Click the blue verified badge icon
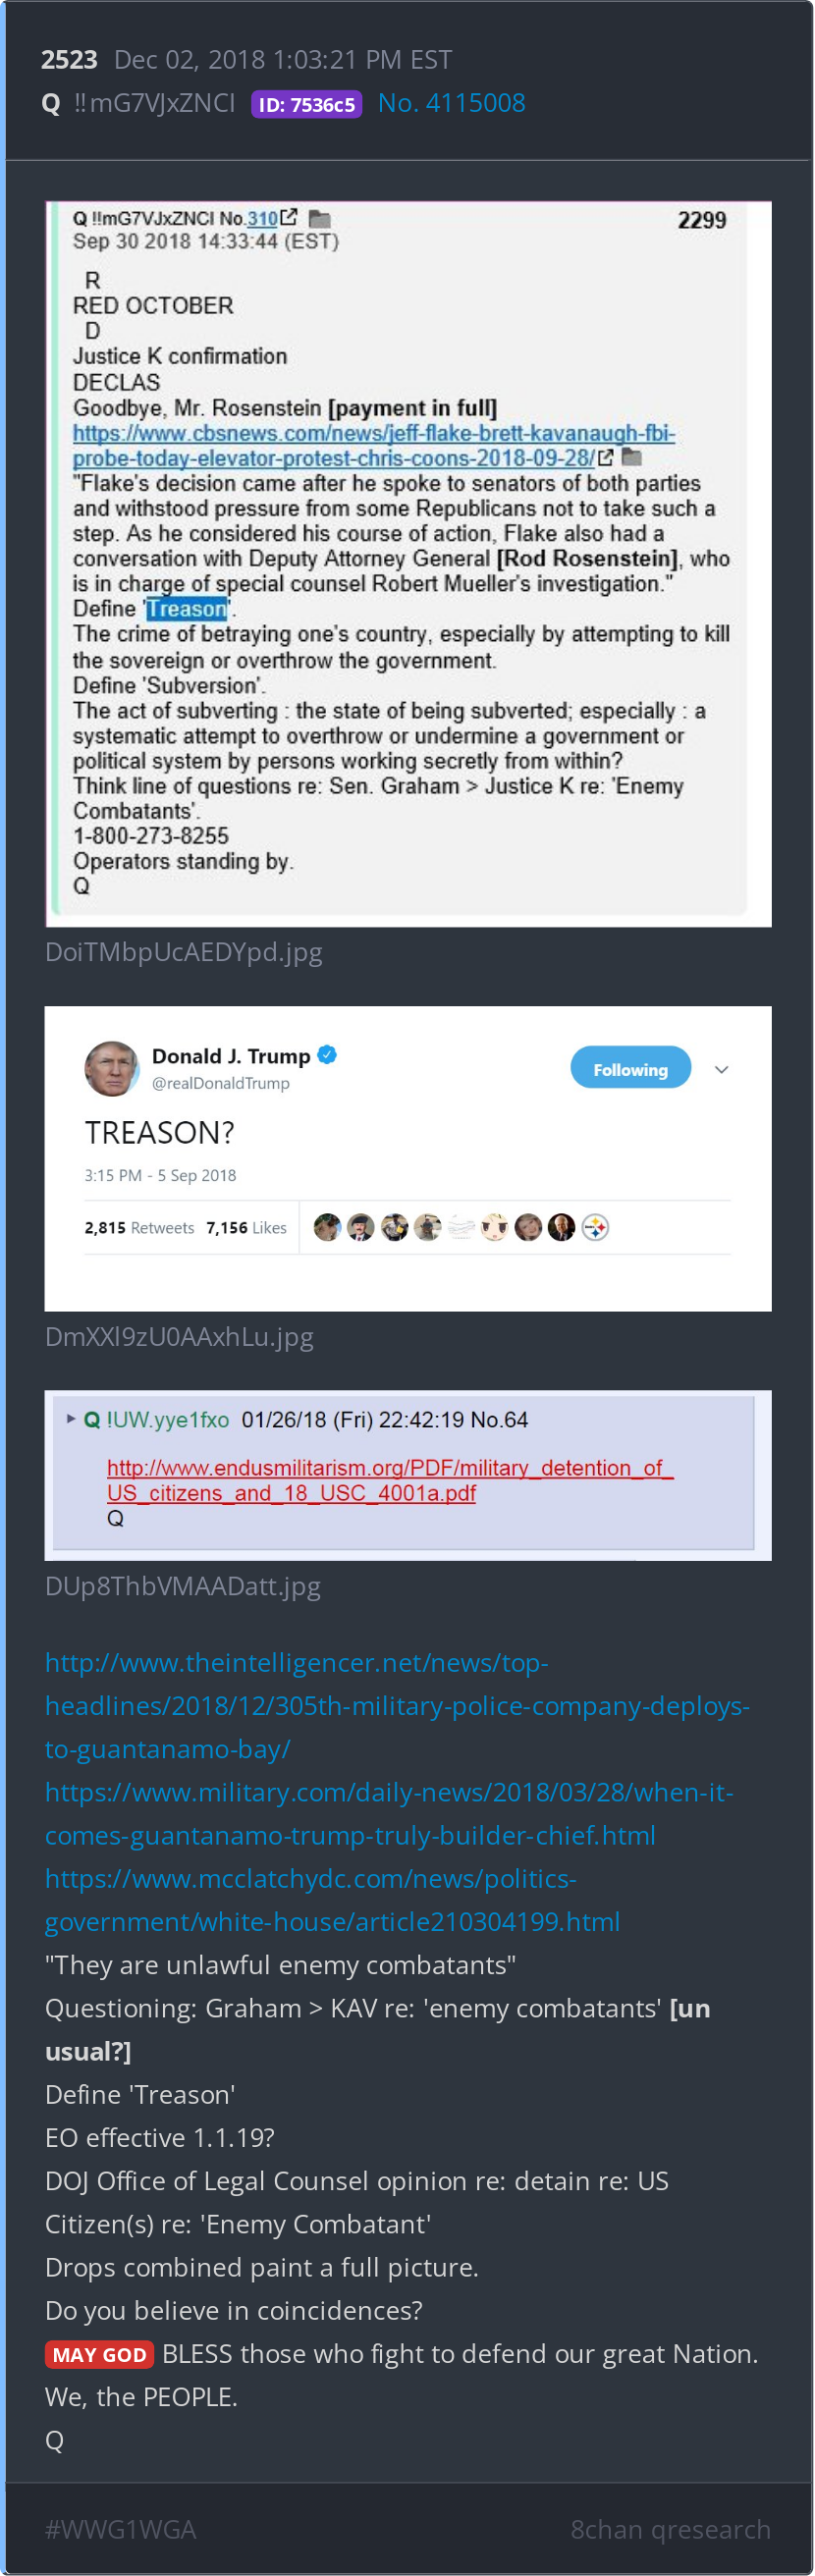The image size is (815, 2576). pos(327,1054)
